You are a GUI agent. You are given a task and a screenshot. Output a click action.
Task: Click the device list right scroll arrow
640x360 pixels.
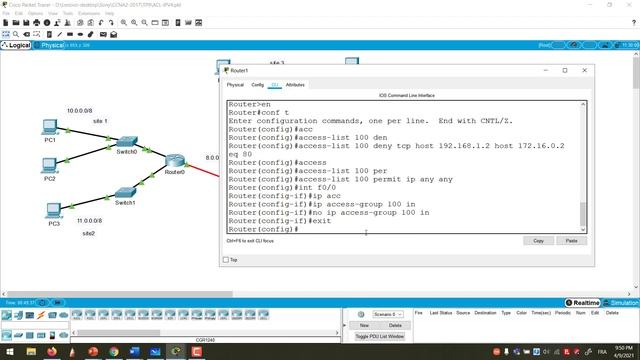coord(337,333)
